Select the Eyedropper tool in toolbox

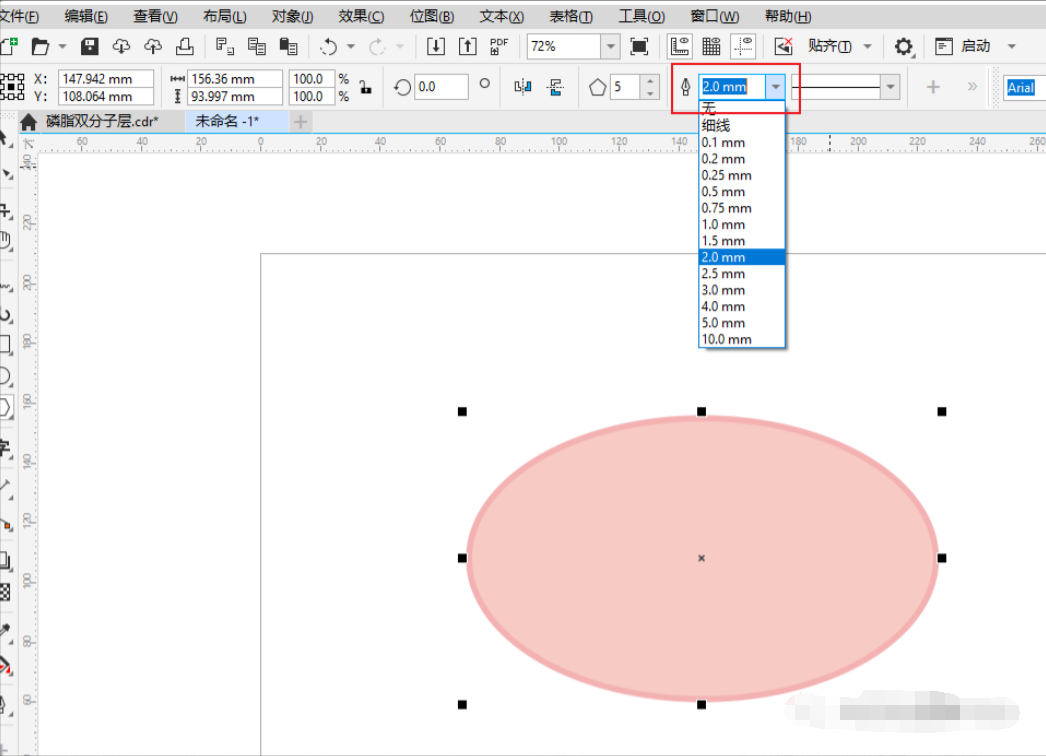pos(5,631)
